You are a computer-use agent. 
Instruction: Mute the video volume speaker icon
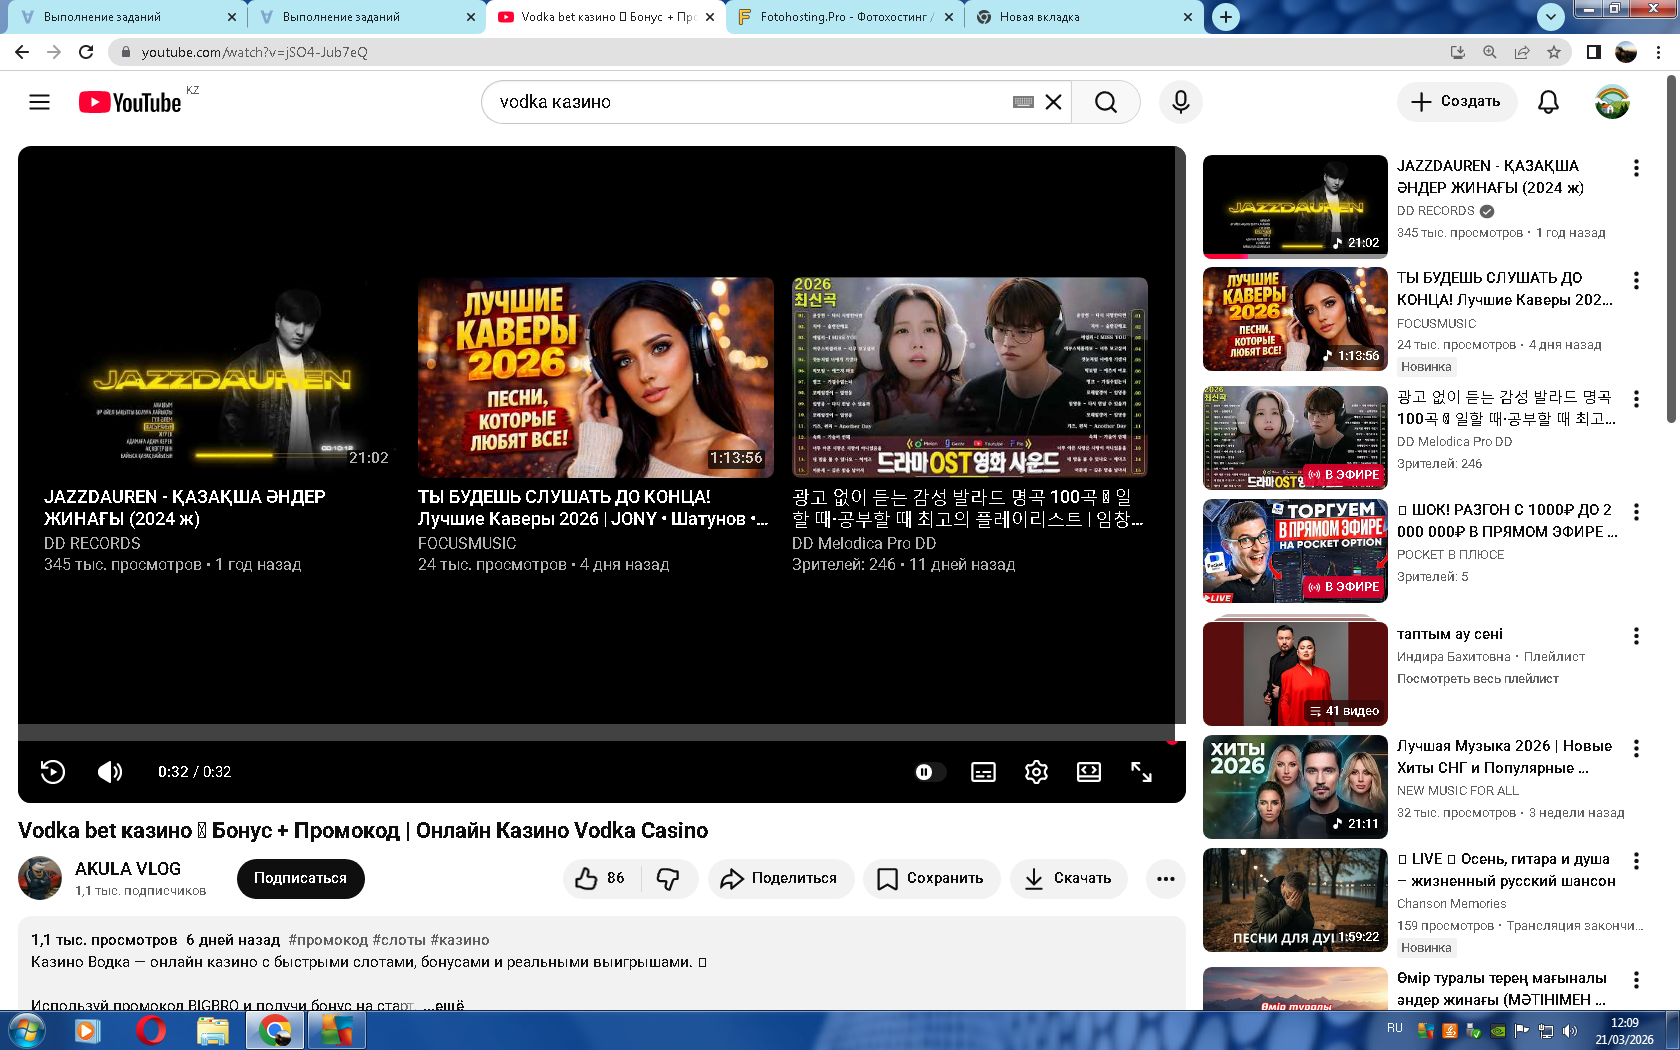(110, 772)
